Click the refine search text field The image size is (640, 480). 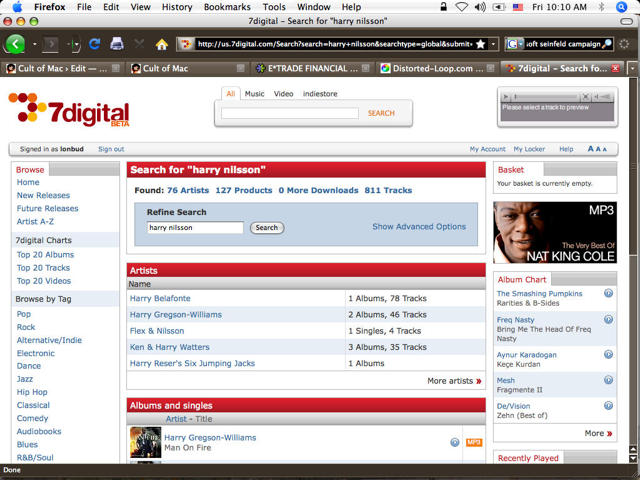pyautogui.click(x=195, y=227)
